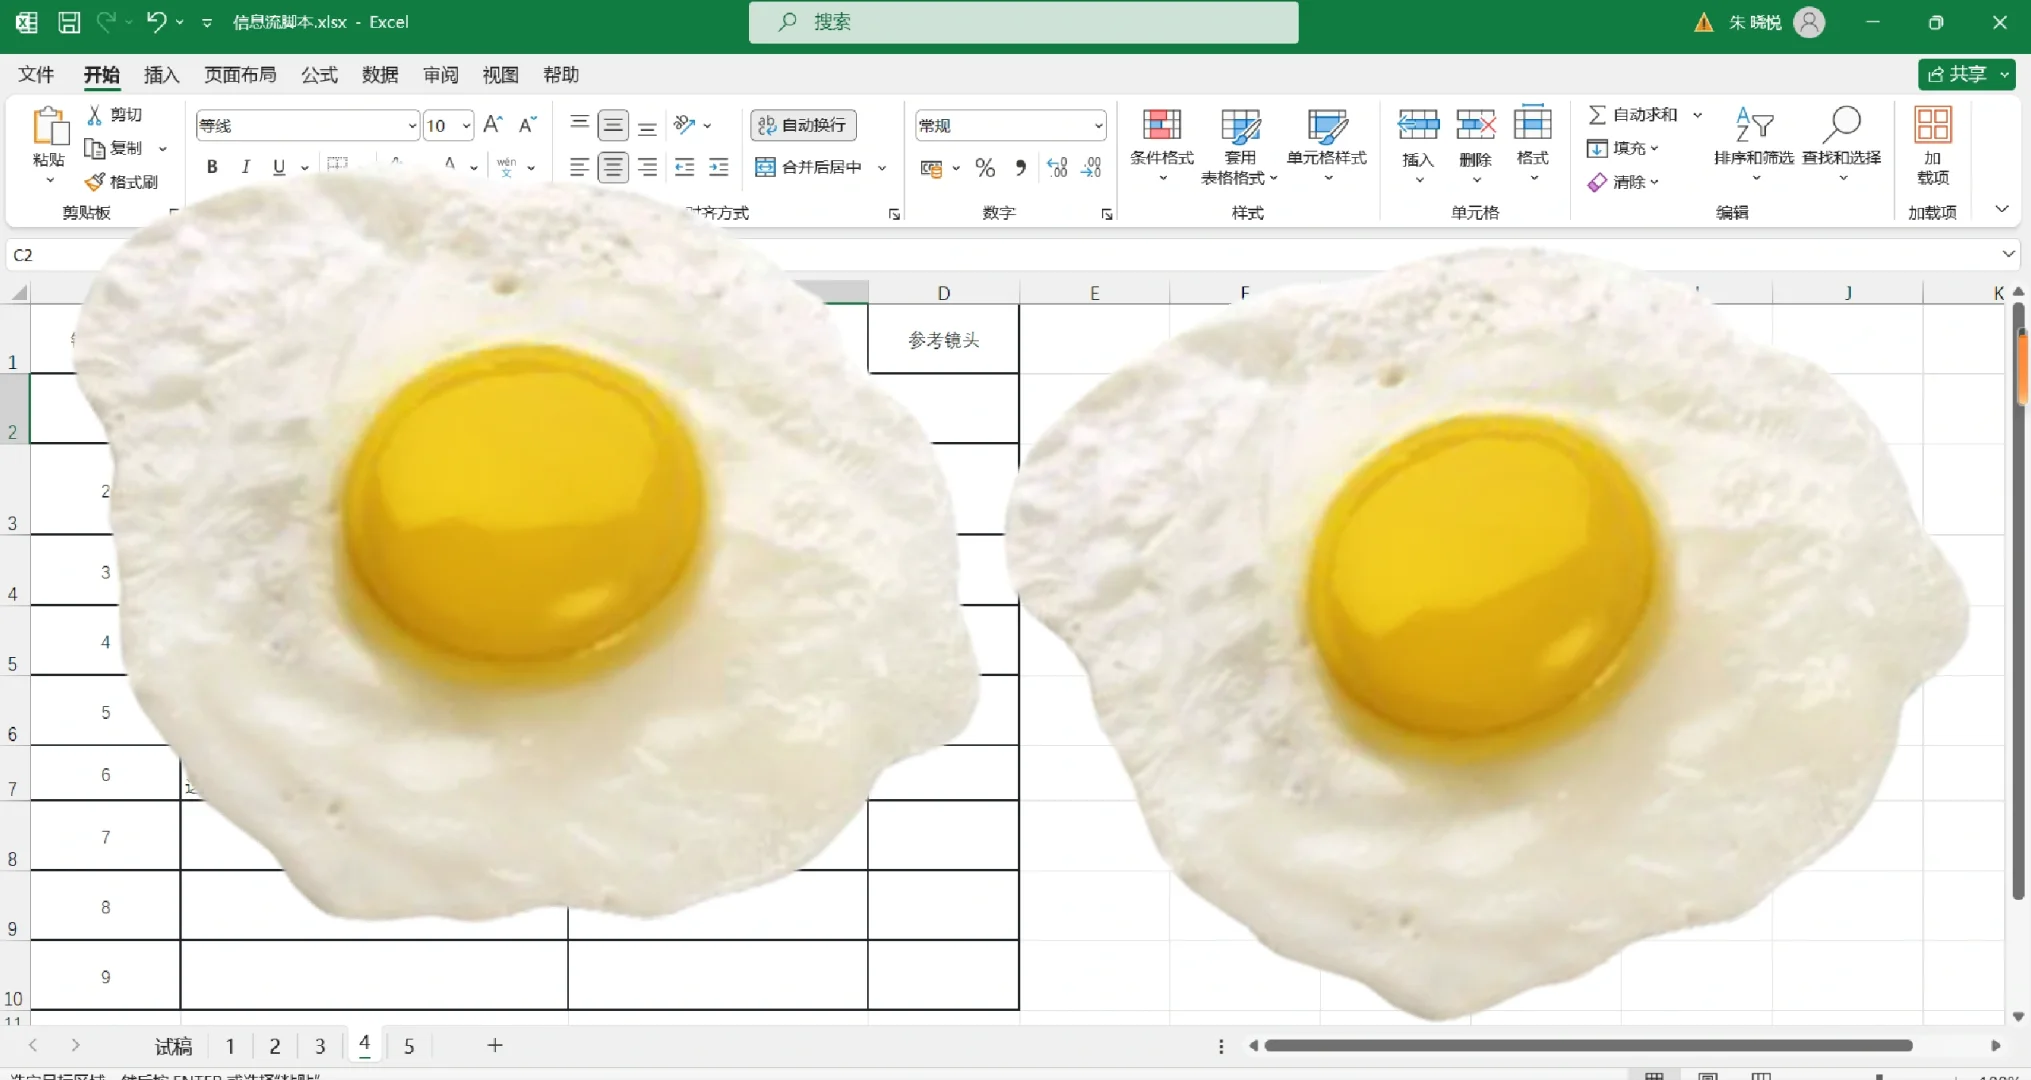Toggle Bold formatting
Screen dimensions: 2031x1080
coord(212,167)
